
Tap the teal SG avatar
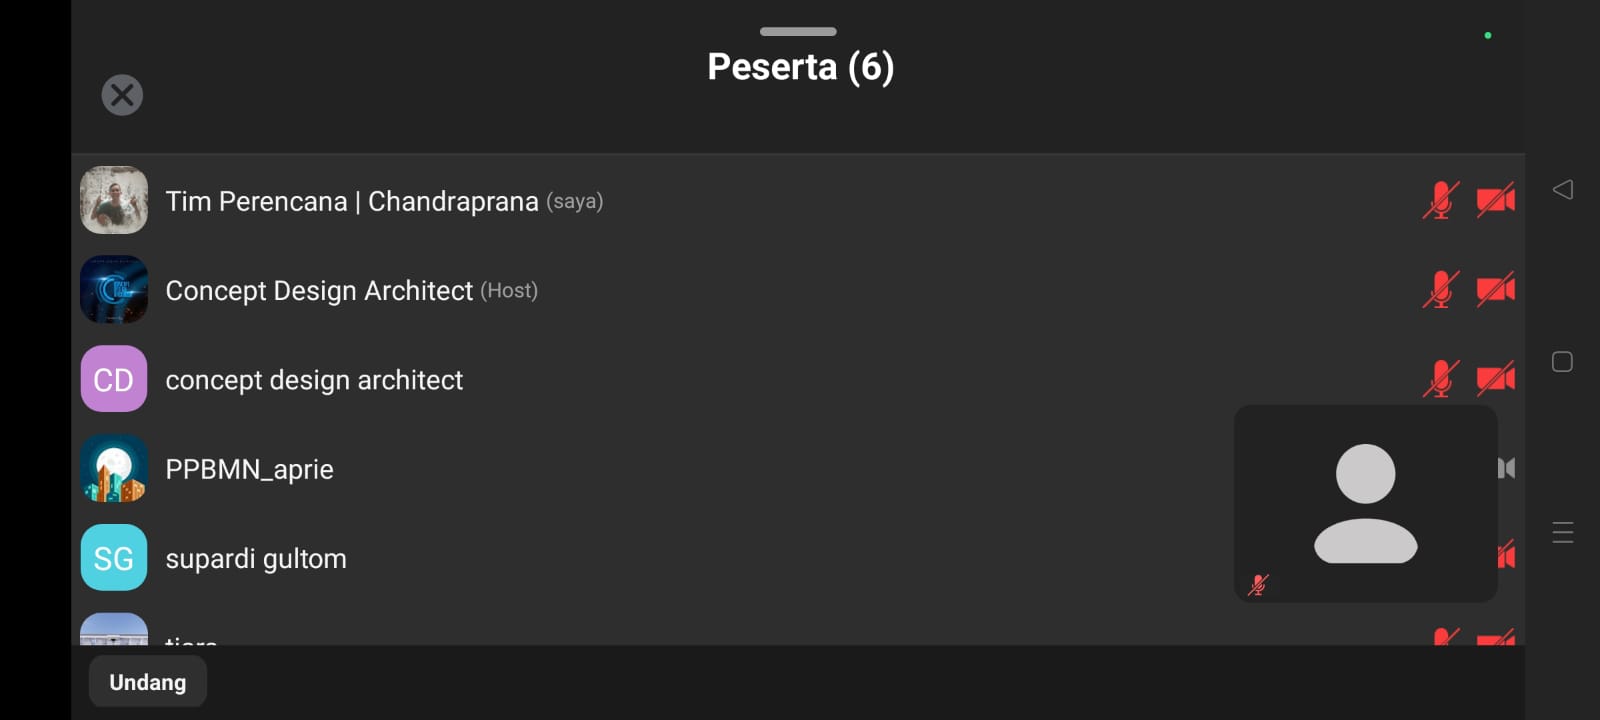pyautogui.click(x=114, y=558)
